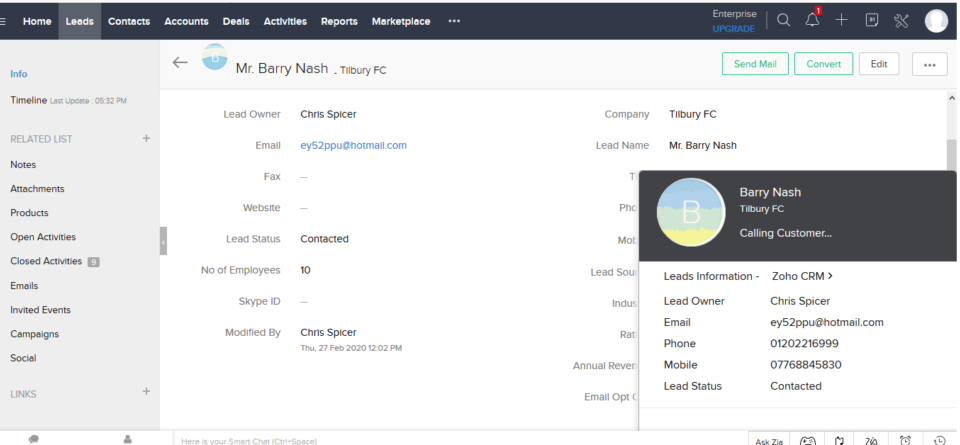
Task: Click the Lead Status value Contacted in details
Action: click(324, 239)
